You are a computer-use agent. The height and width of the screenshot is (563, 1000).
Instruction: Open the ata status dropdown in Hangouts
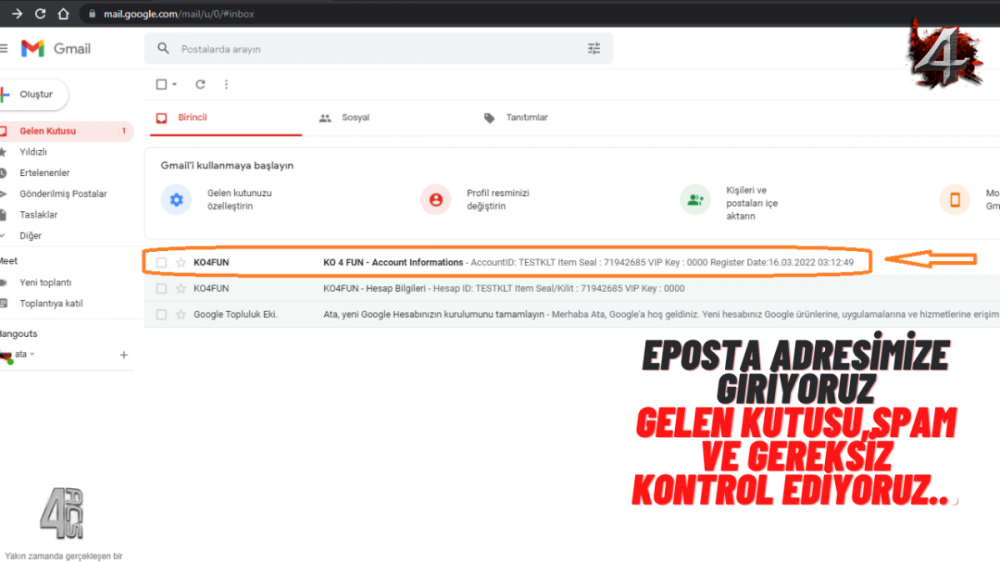(32, 354)
